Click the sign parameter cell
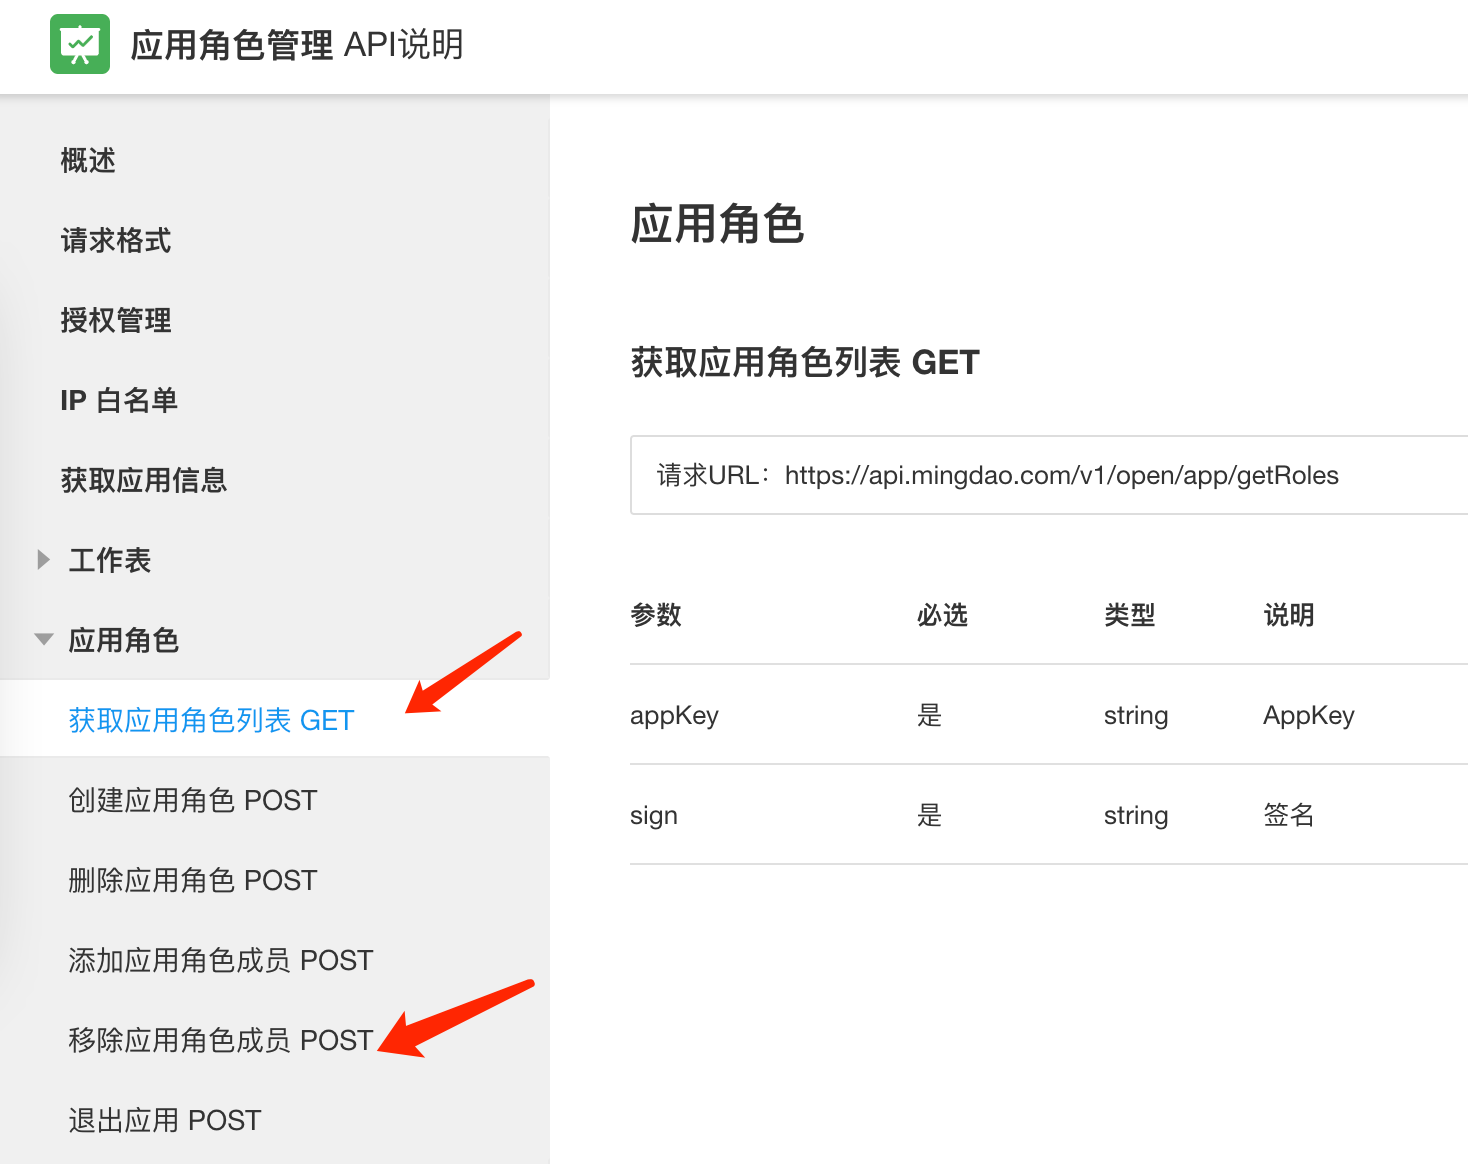 [x=654, y=815]
